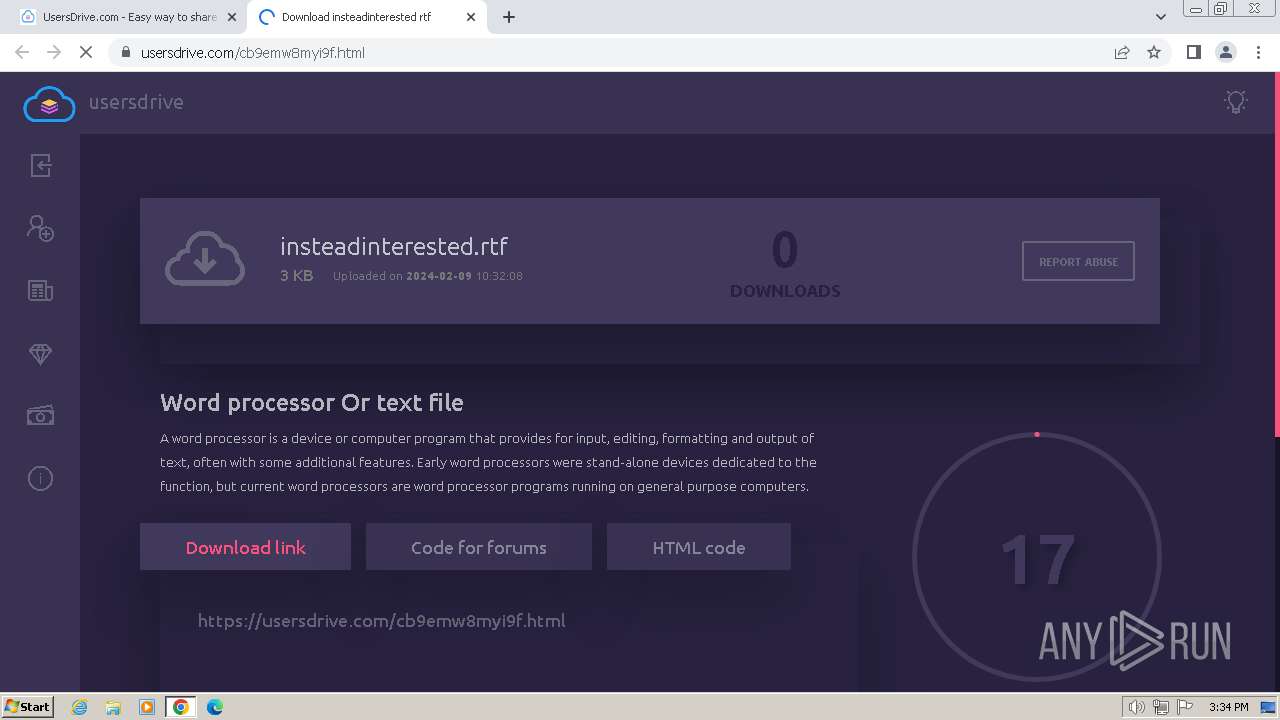Click the 0 downloads counter

point(785,264)
